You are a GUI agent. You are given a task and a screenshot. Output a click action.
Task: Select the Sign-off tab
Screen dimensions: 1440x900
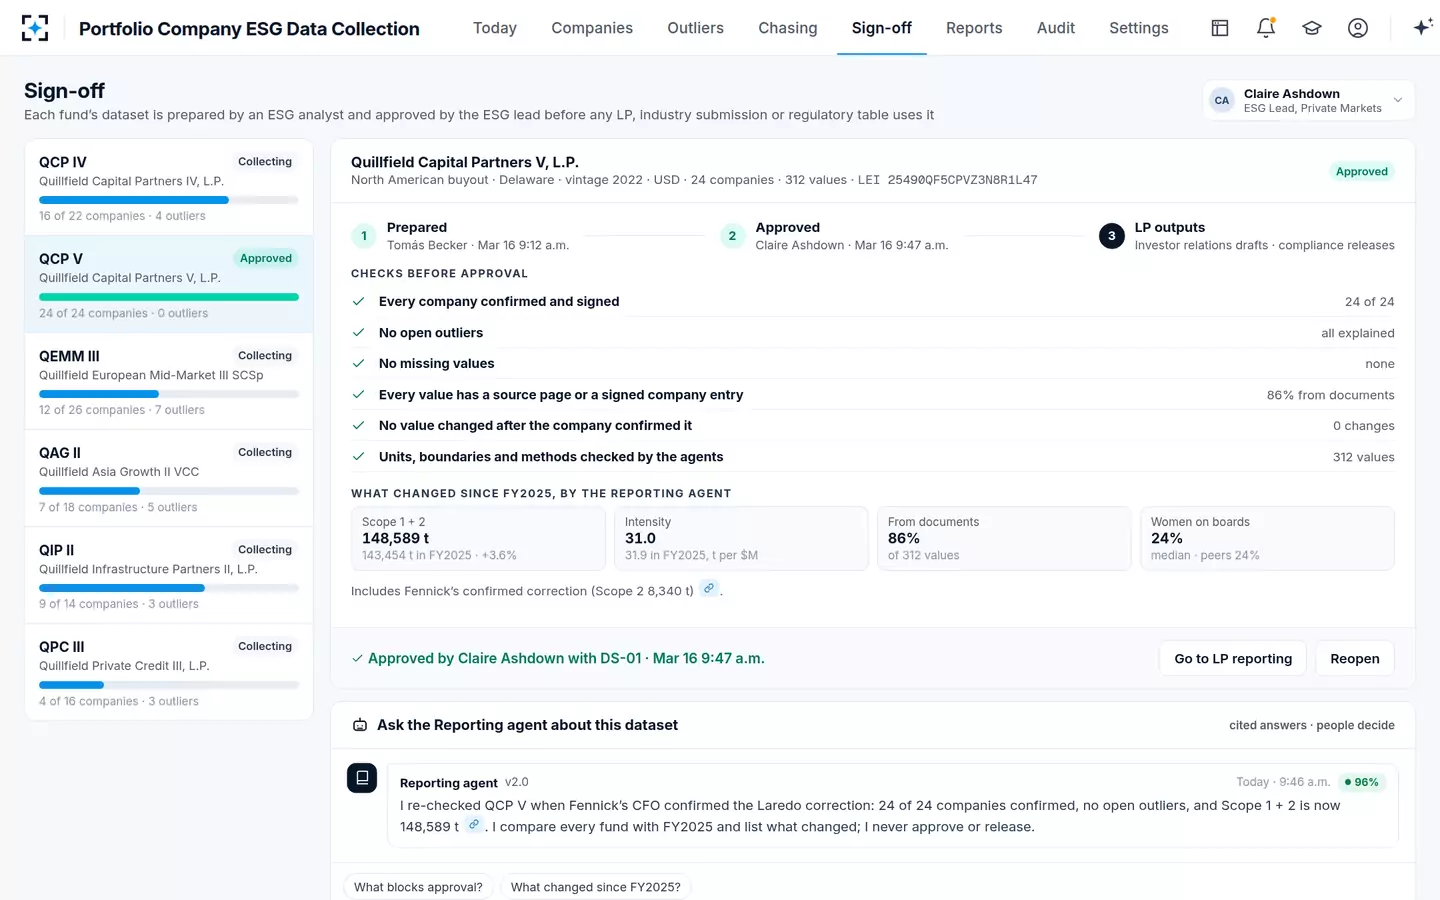[x=882, y=28]
